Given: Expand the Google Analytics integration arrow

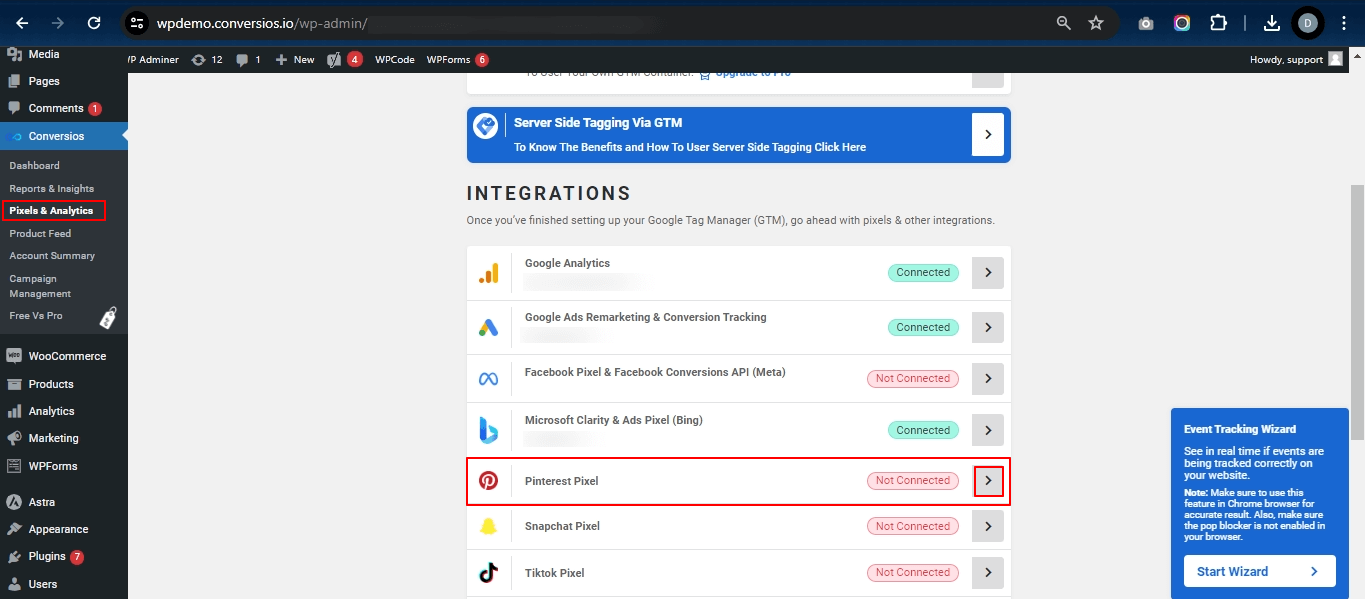Looking at the screenshot, I should tap(988, 272).
